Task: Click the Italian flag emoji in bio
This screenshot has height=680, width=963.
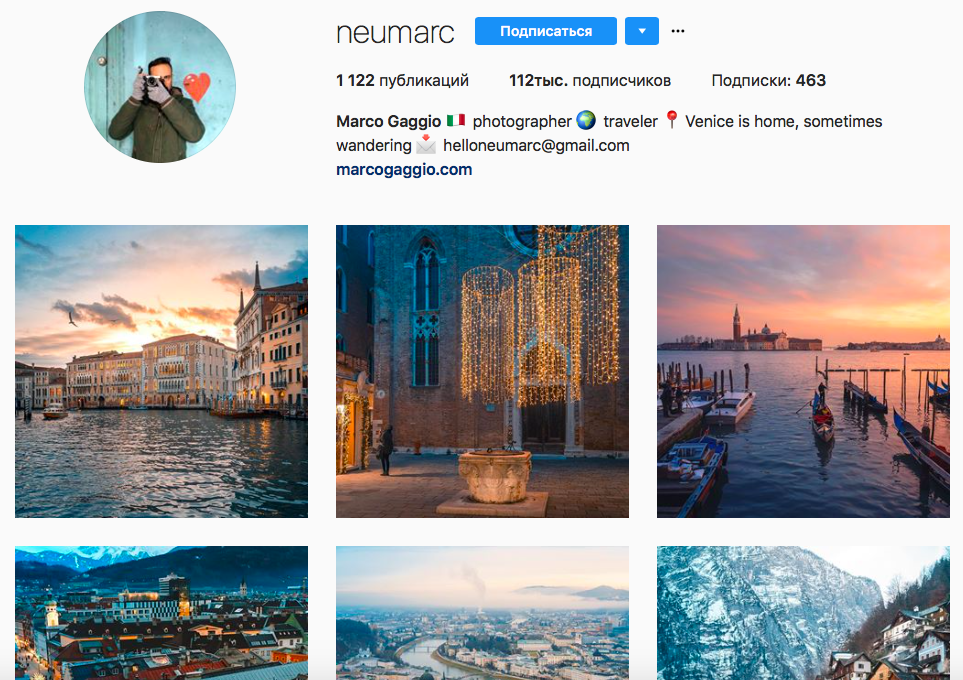Action: click(x=456, y=121)
